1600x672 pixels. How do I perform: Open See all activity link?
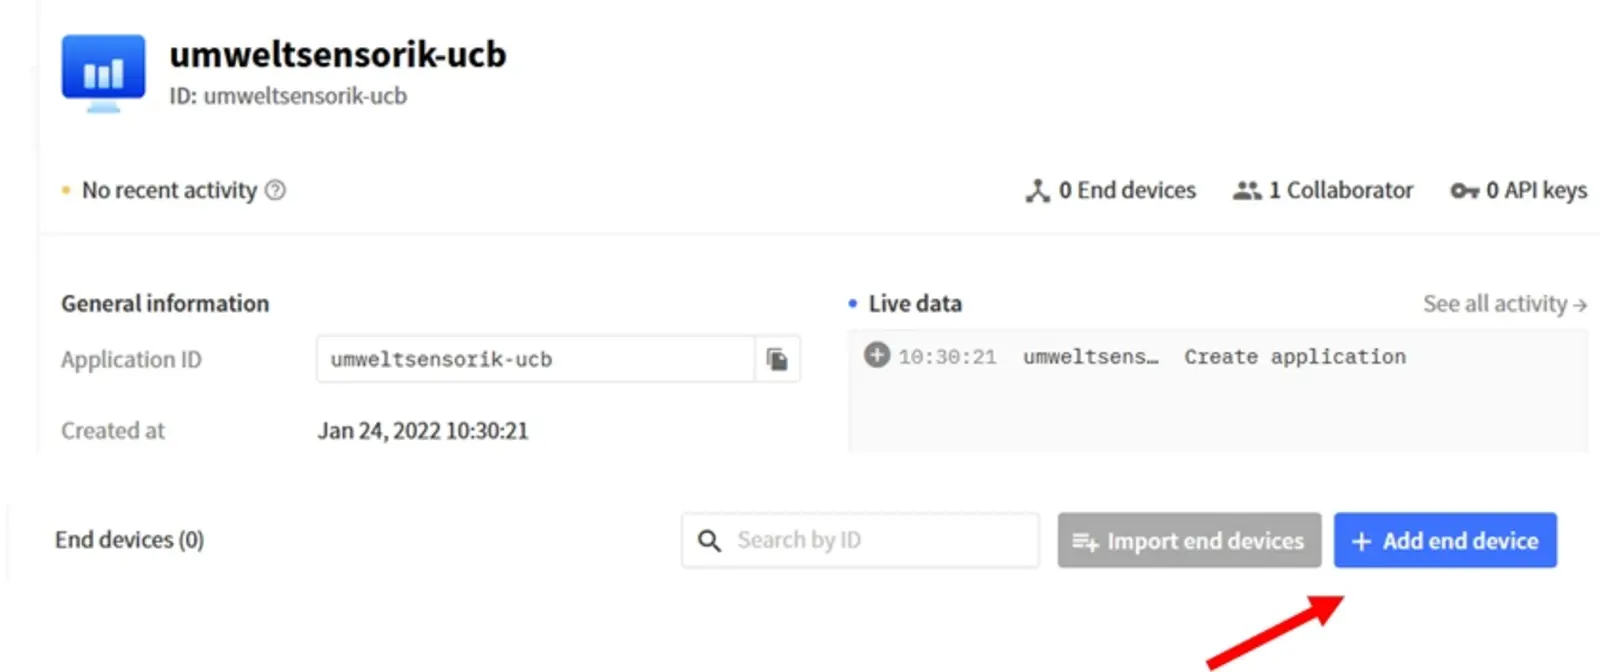(x=1504, y=304)
